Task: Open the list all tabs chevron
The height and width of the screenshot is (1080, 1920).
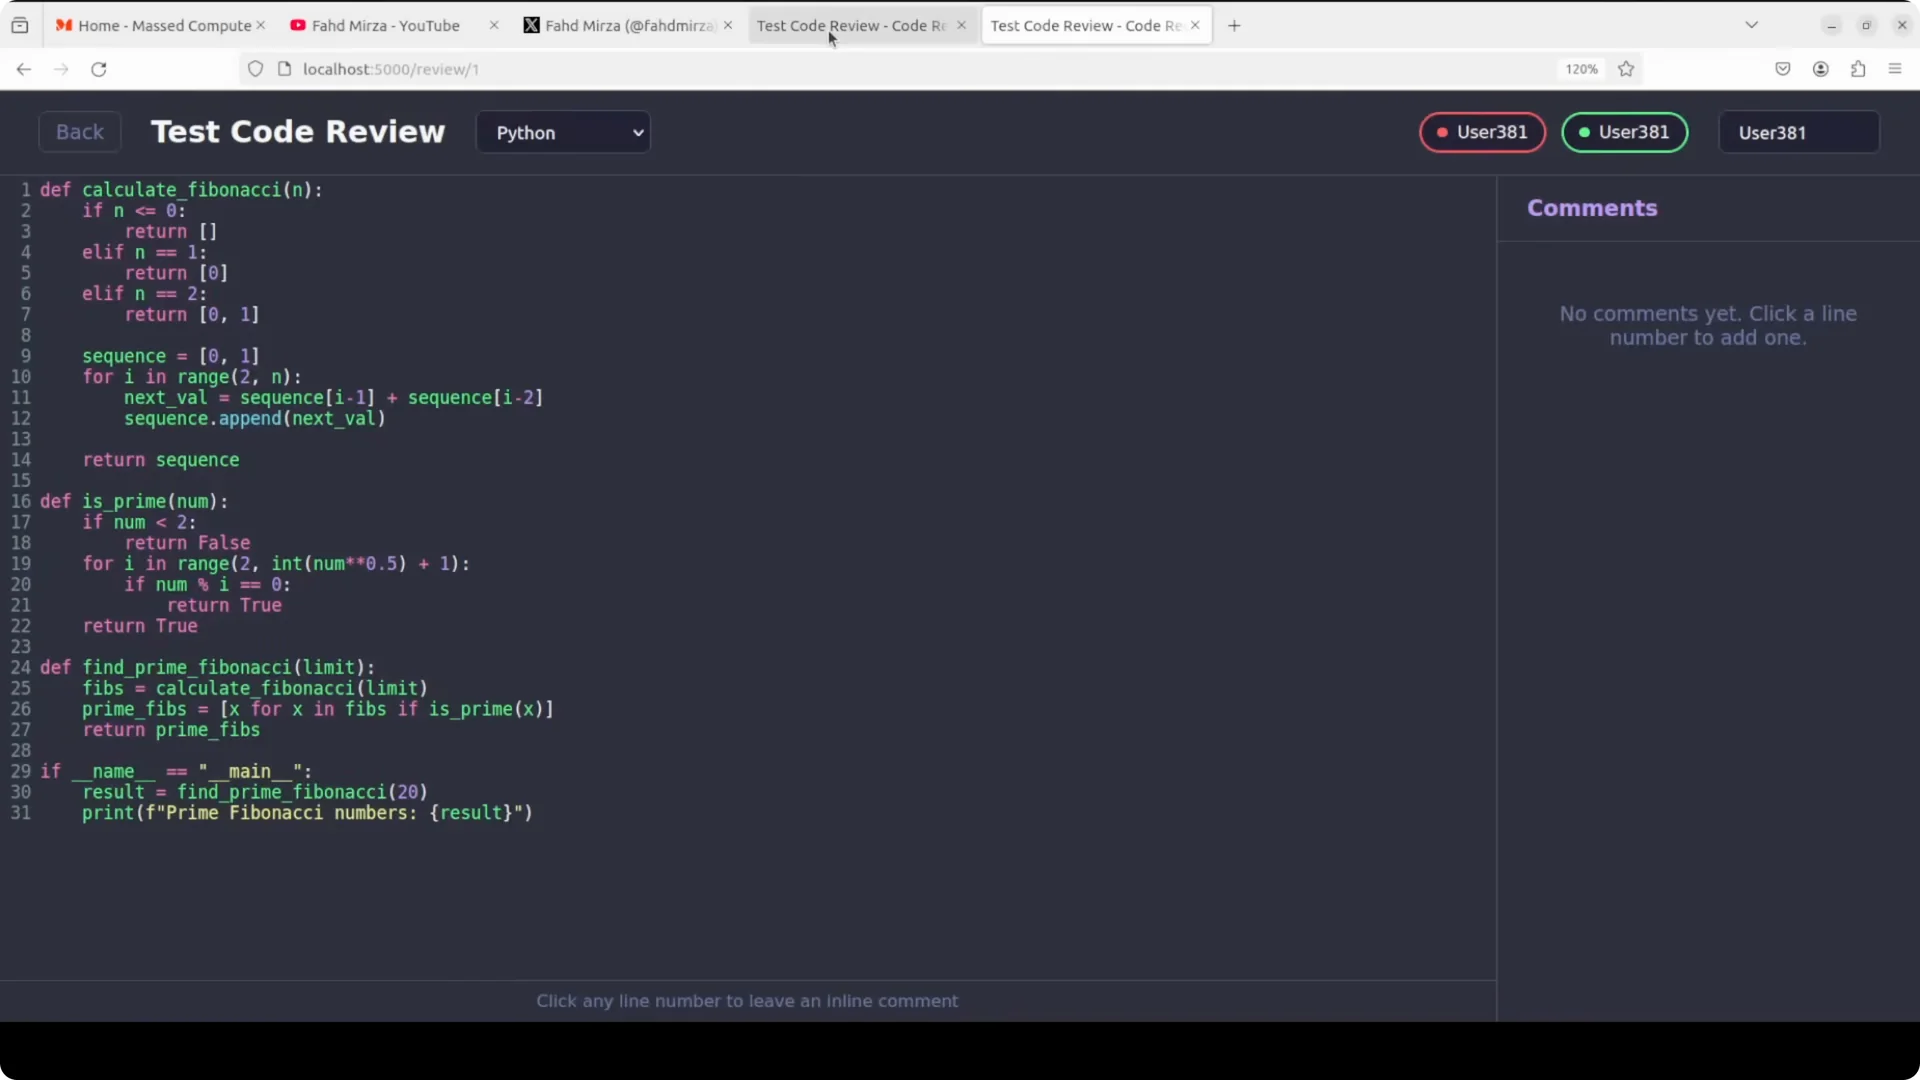Action: coord(1752,25)
